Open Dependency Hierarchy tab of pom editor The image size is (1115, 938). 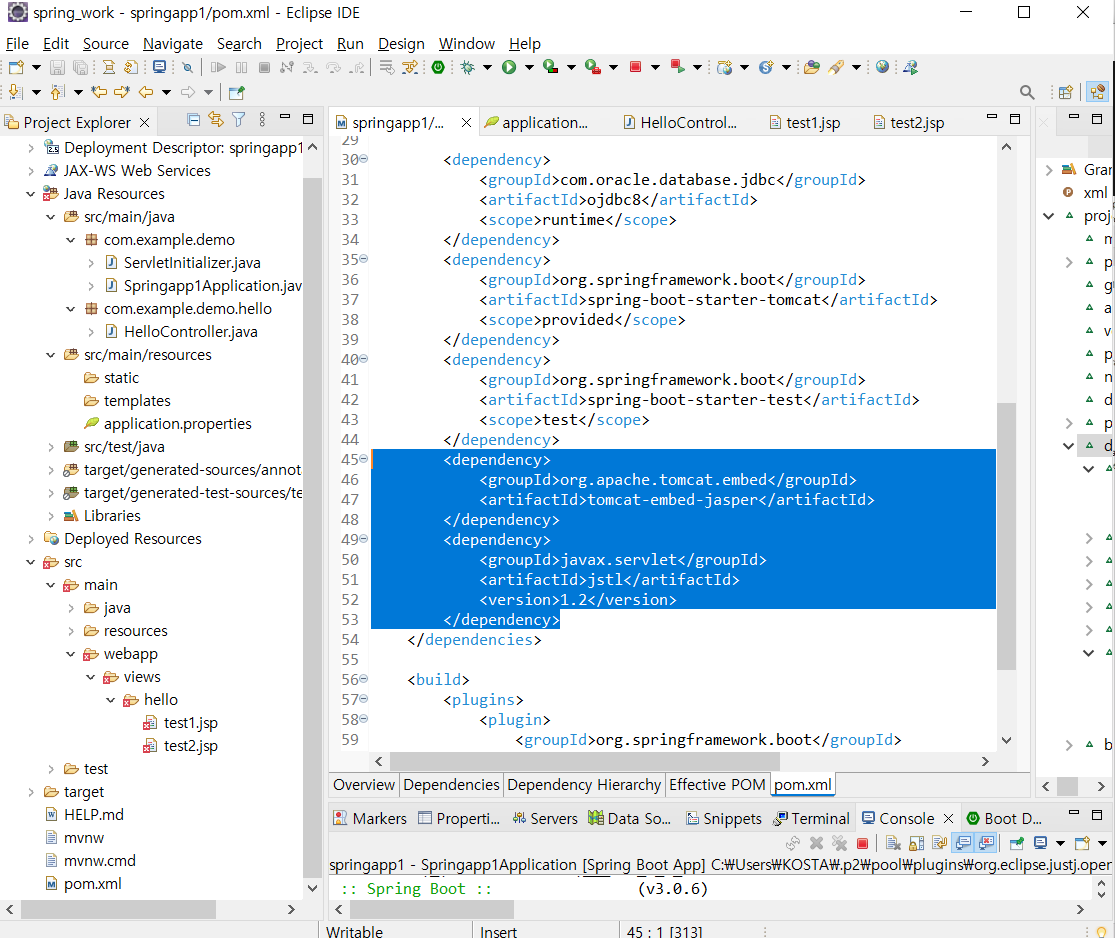[x=584, y=784]
